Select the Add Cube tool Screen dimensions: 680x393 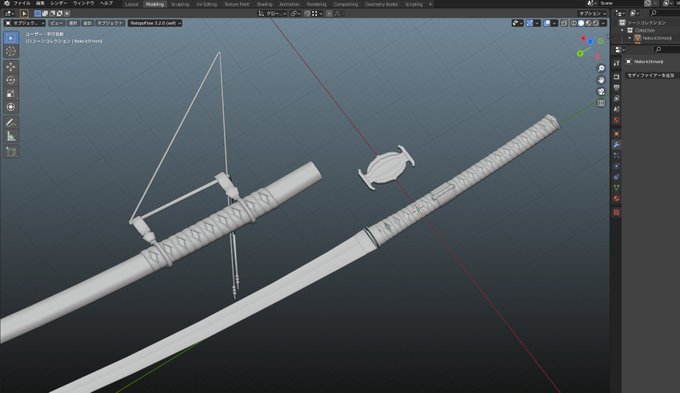click(11, 151)
